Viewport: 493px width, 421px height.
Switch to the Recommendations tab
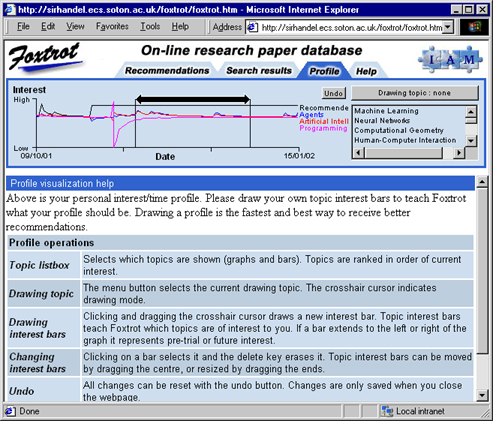tap(167, 71)
